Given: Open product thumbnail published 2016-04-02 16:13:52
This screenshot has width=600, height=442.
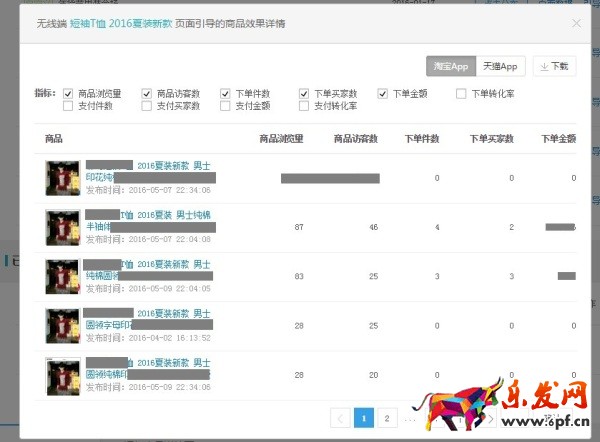Looking at the screenshot, I should point(63,326).
